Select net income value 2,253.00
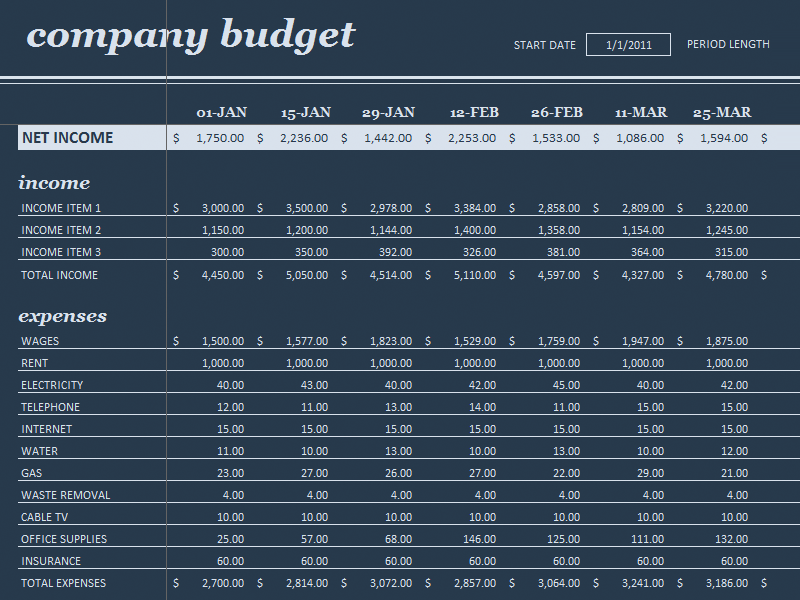This screenshot has height=600, width=800. click(472, 138)
